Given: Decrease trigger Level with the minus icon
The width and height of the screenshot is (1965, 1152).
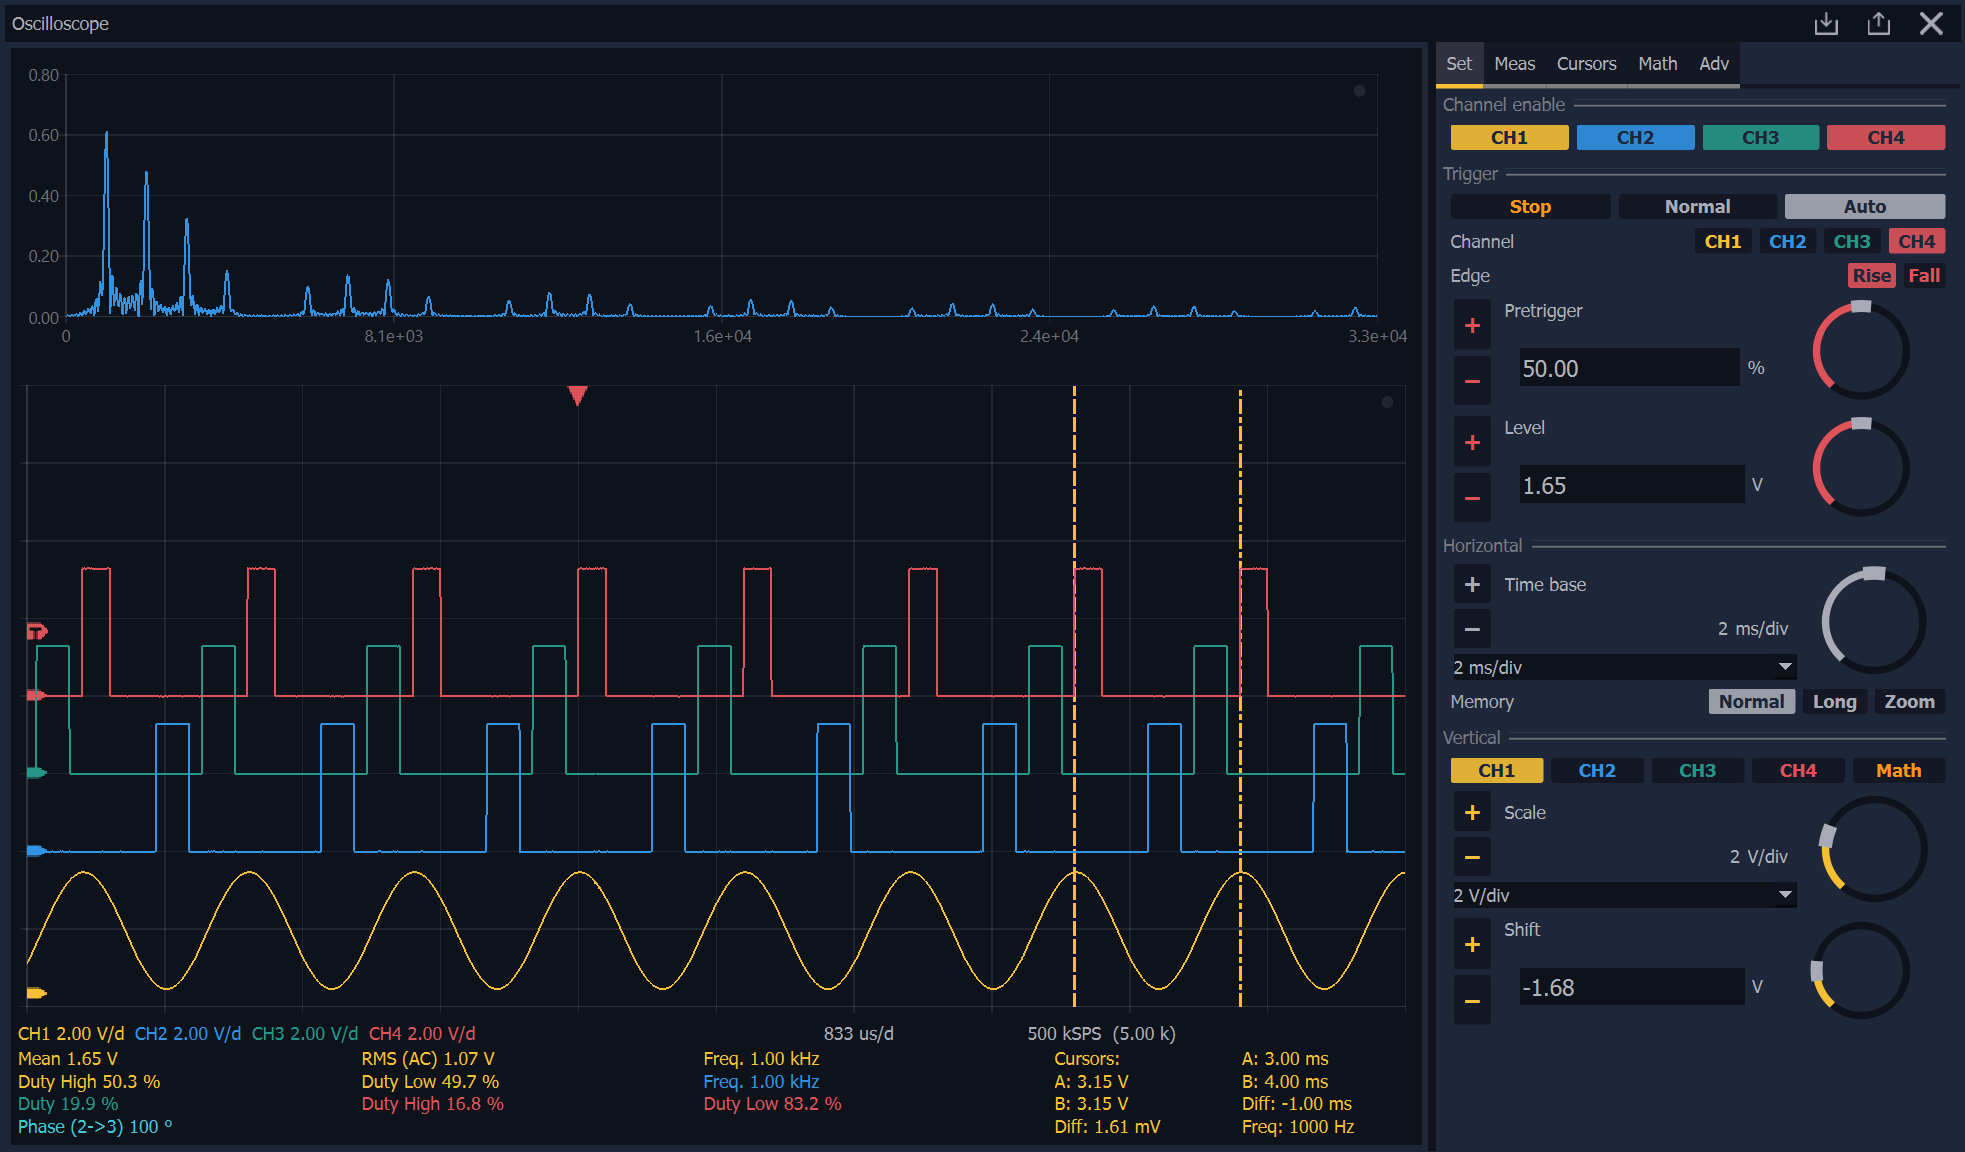Looking at the screenshot, I should click(x=1472, y=498).
